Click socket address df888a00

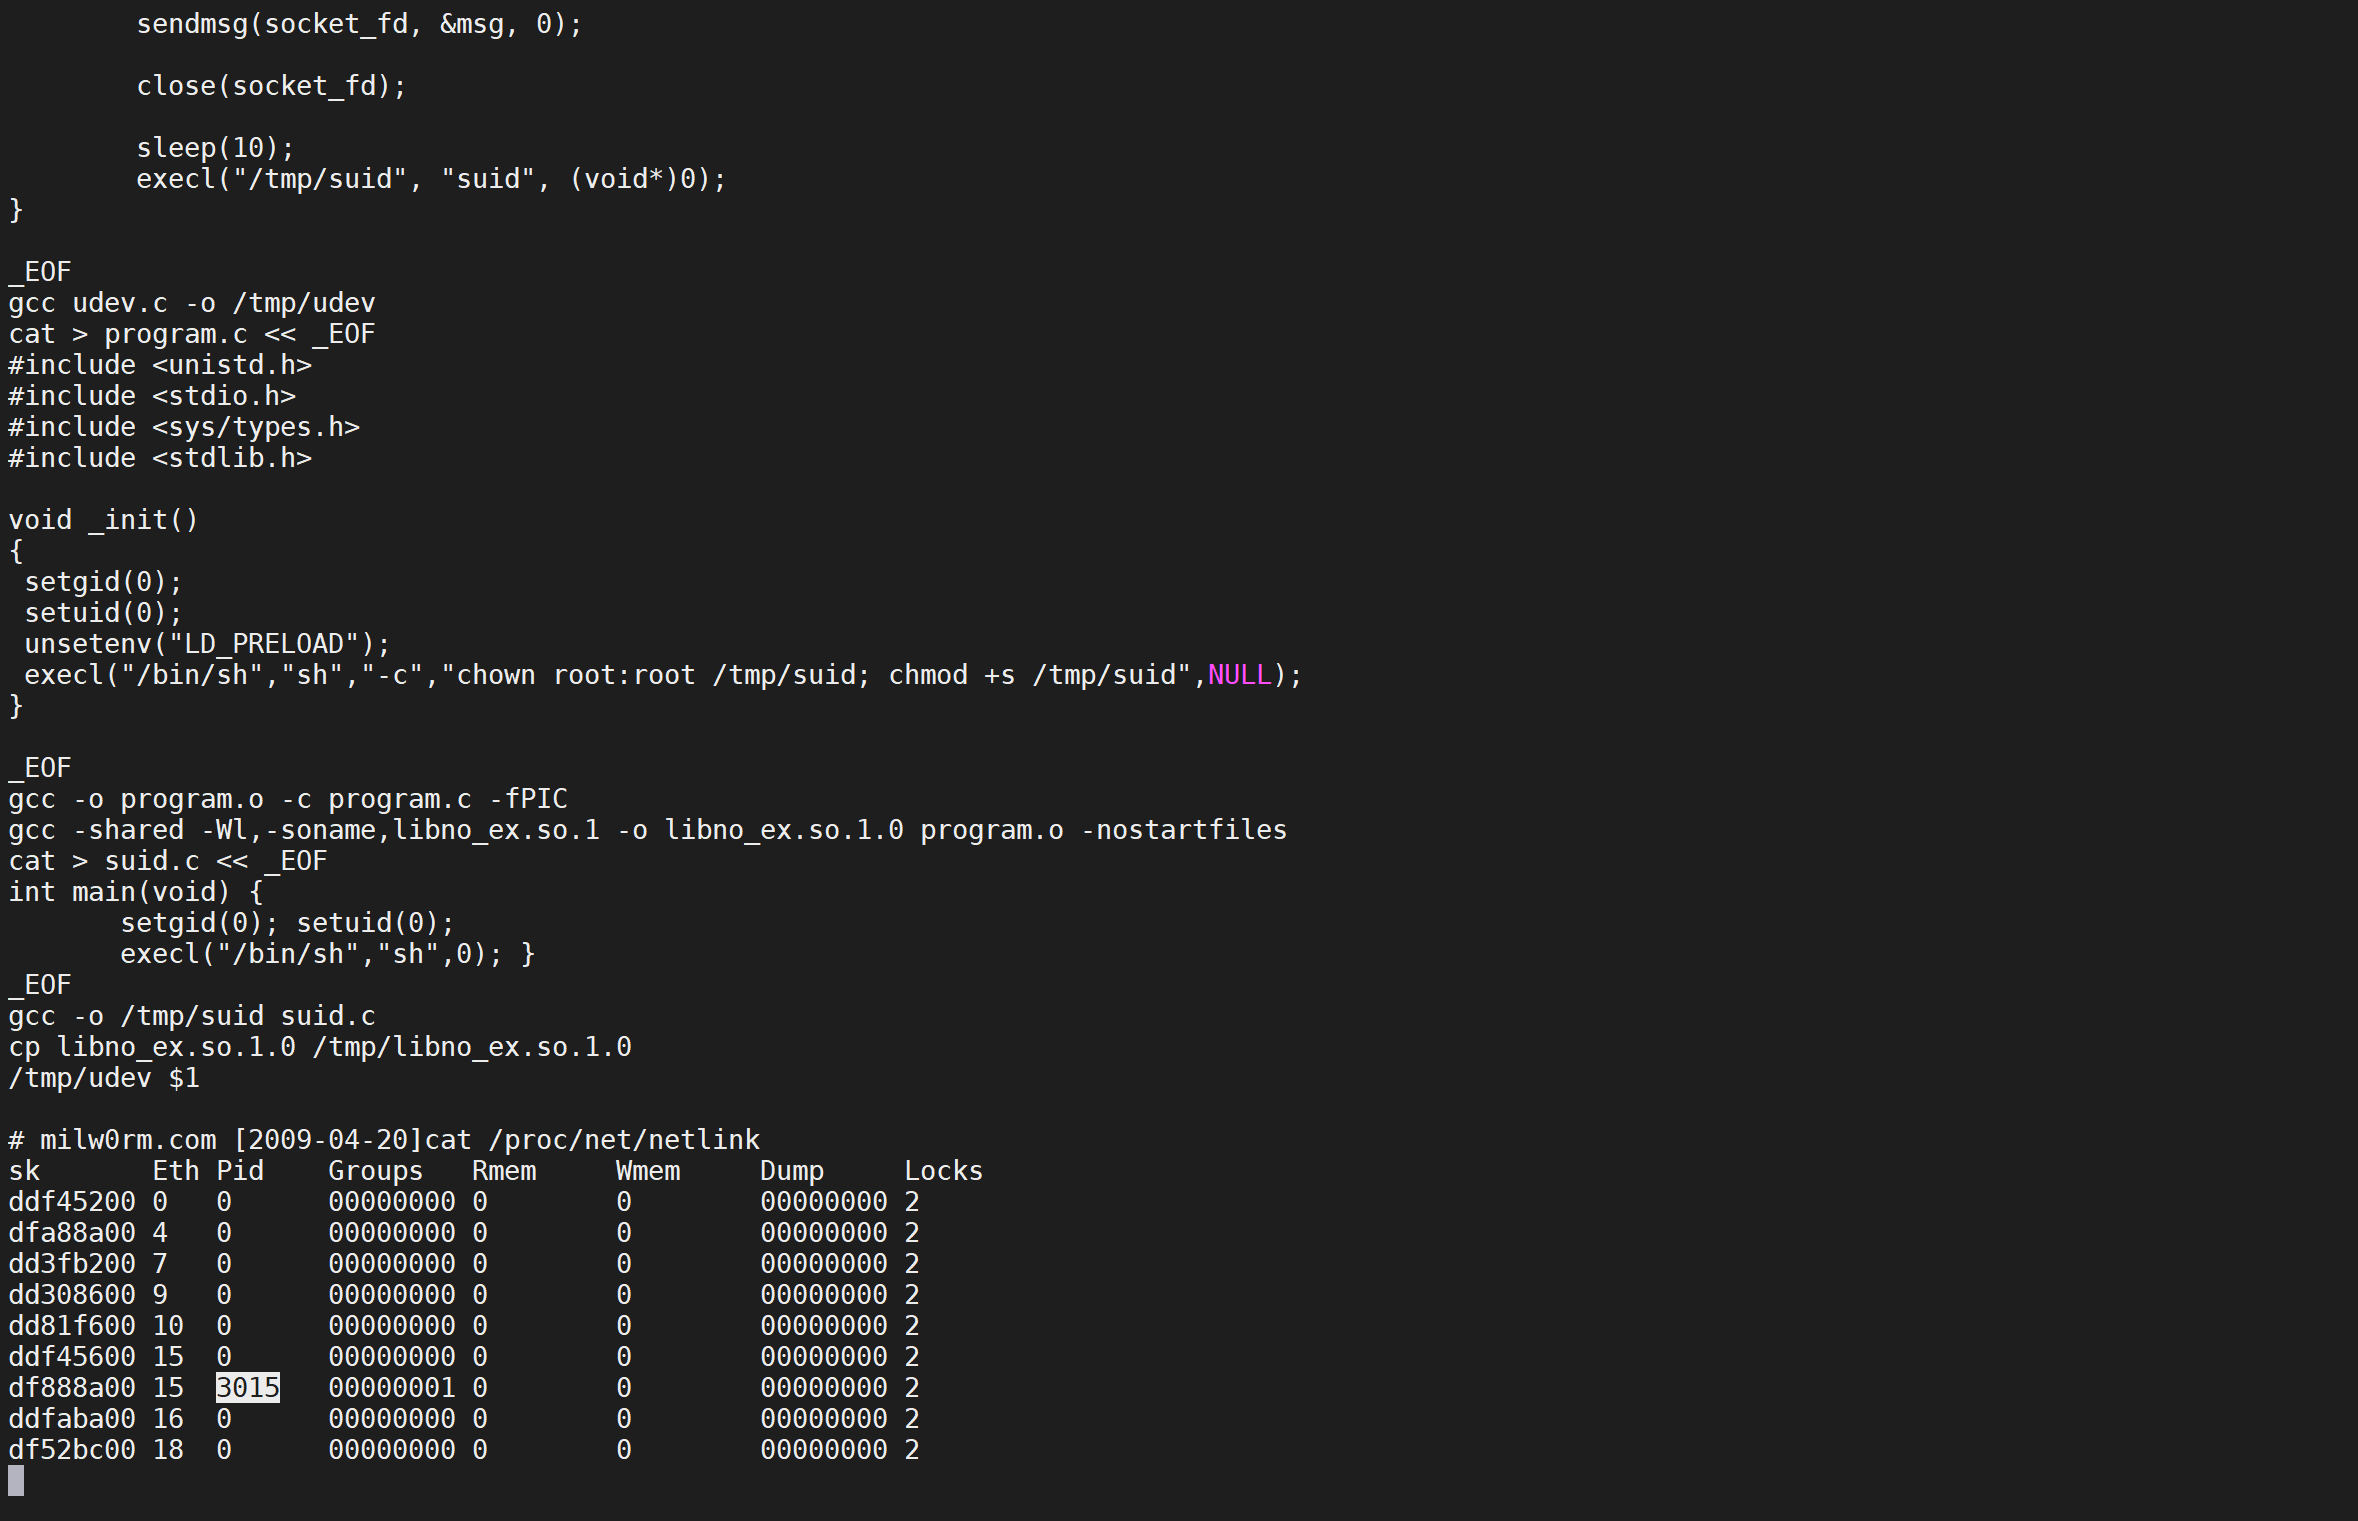coord(72,1388)
